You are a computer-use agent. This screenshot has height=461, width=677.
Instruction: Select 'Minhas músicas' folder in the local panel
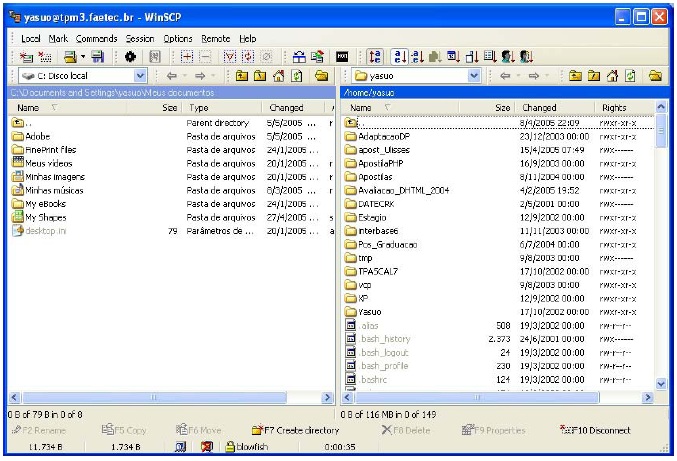pos(48,190)
